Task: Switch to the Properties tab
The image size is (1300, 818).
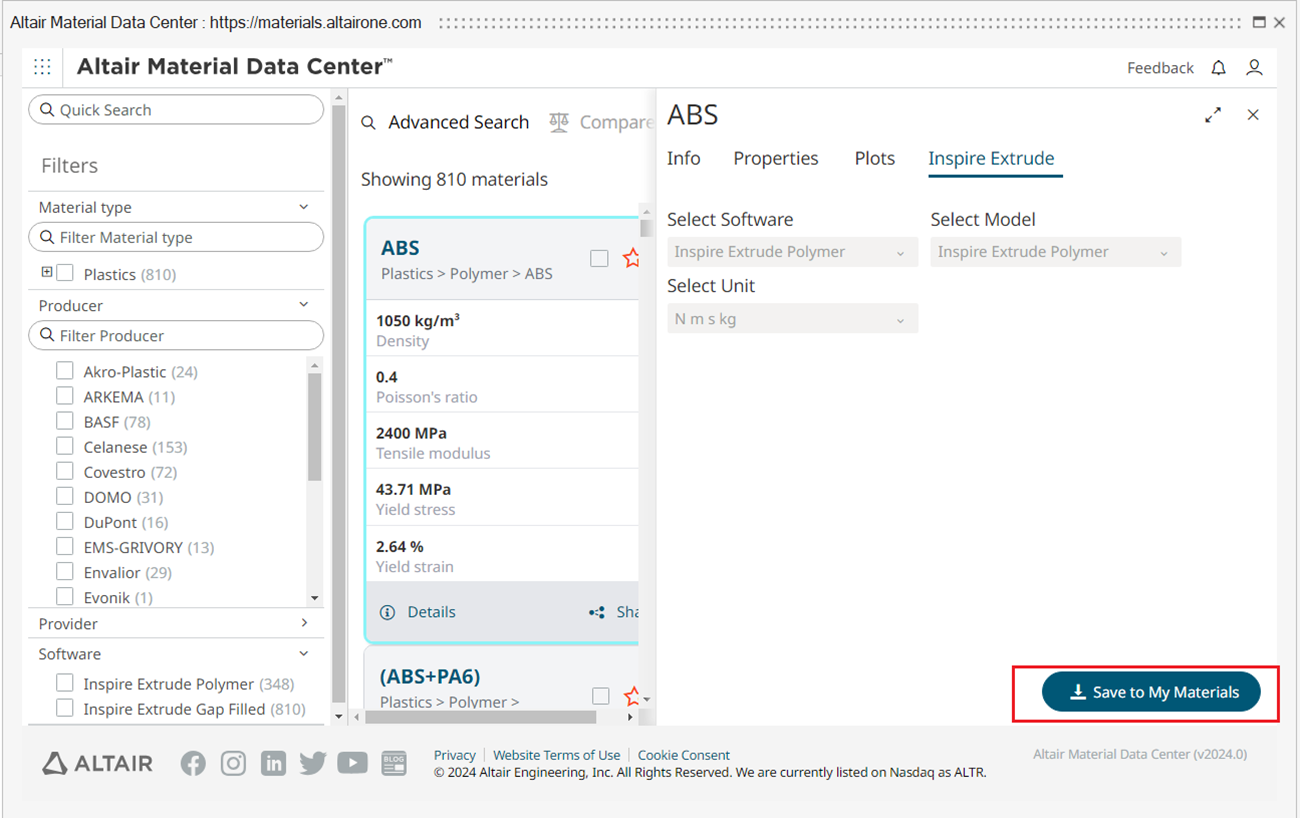Action: [776, 158]
